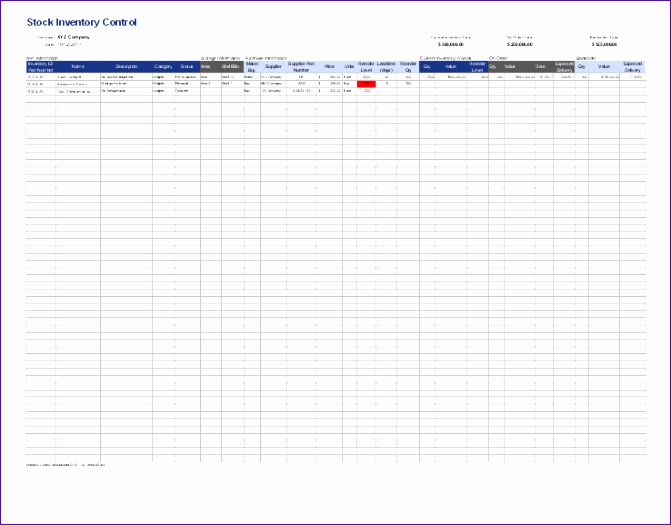Viewport: 671px width, 525px height.
Task: Click the $ 500,000.00 inventory total
Action: [x=451, y=44]
